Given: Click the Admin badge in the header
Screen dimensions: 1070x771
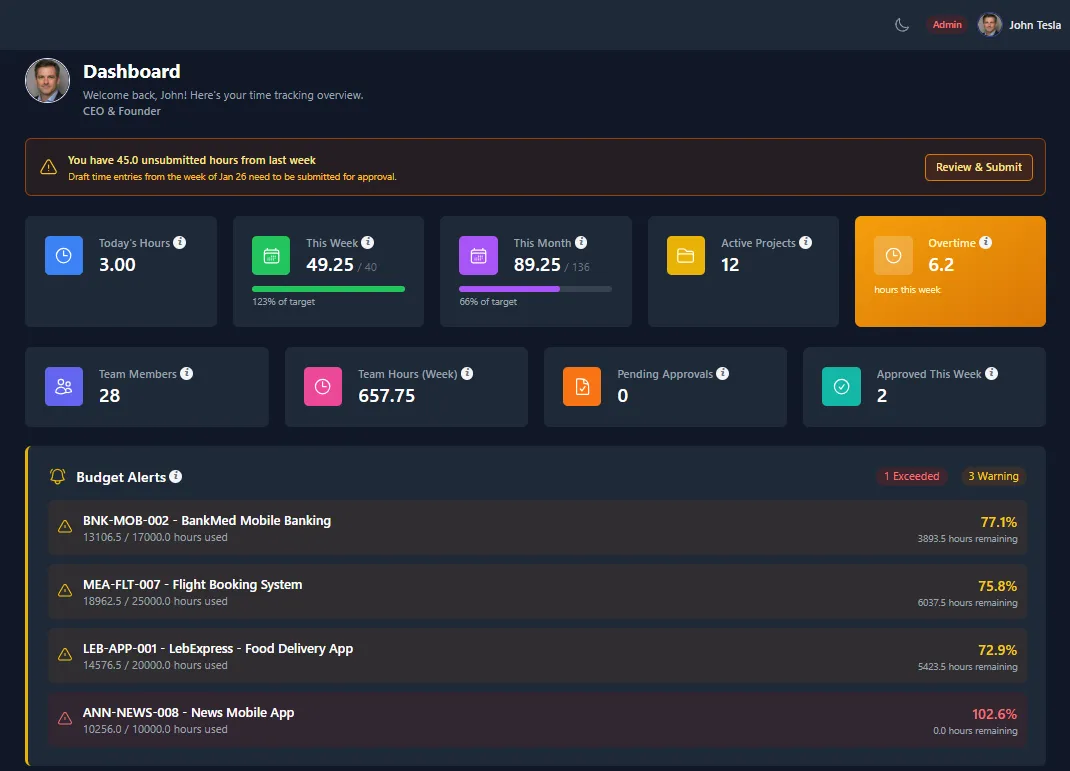Looking at the screenshot, I should click(946, 24).
